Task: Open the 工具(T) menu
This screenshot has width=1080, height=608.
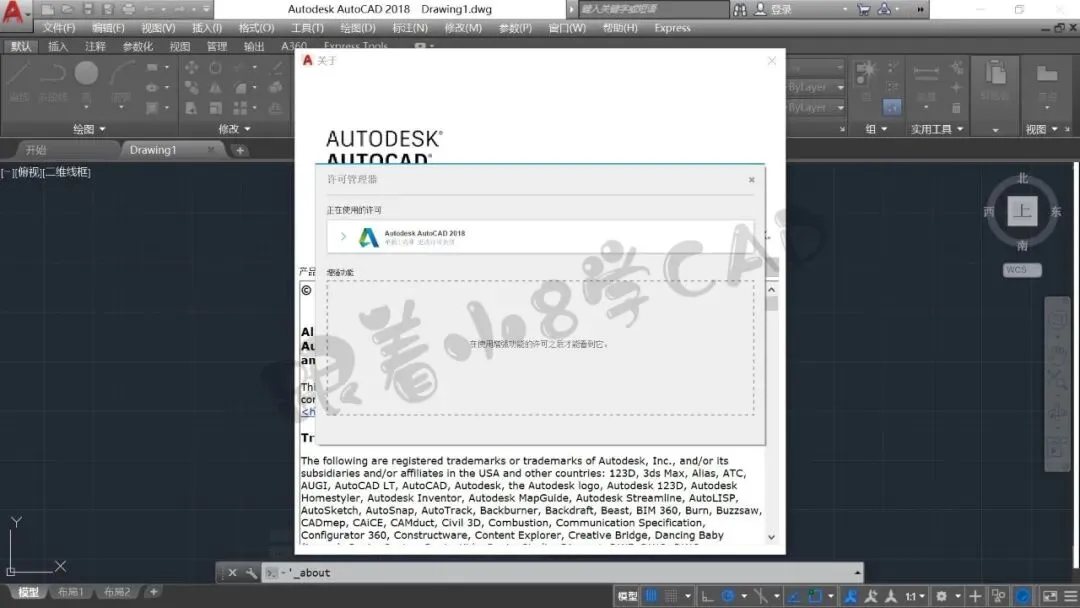Action: 307,28
